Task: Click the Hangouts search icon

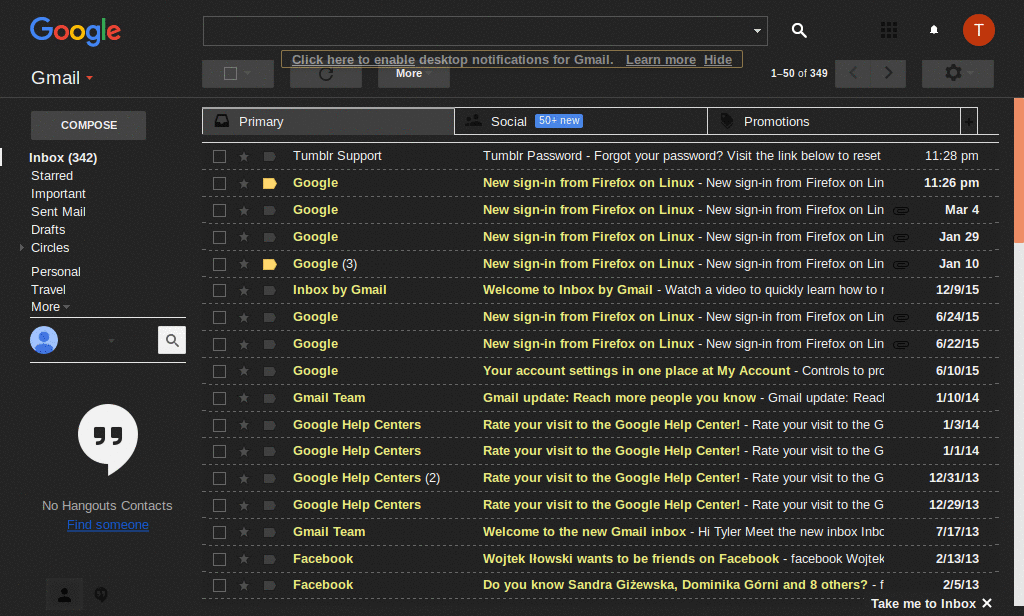Action: tap(172, 340)
